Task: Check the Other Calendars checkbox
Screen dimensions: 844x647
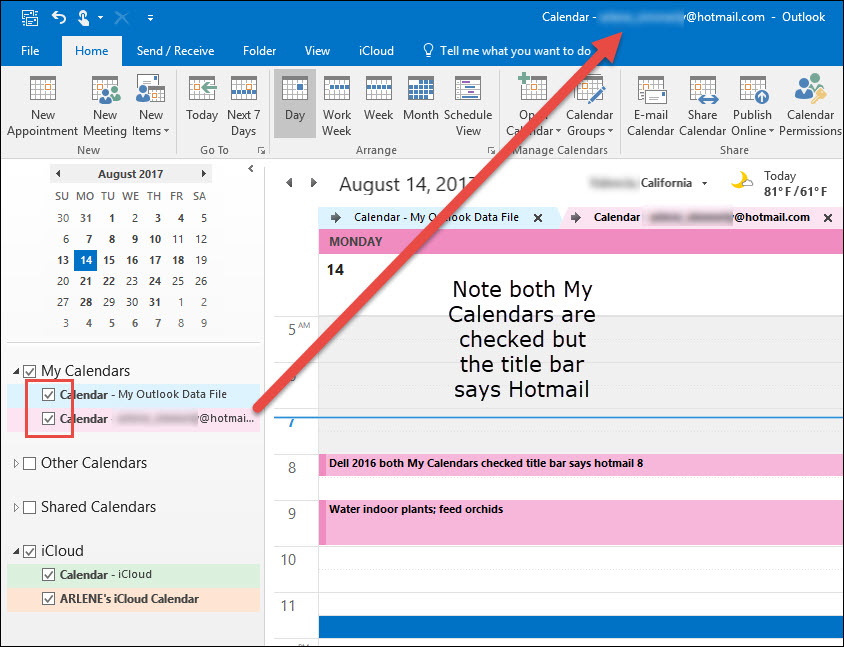Action: (30, 463)
